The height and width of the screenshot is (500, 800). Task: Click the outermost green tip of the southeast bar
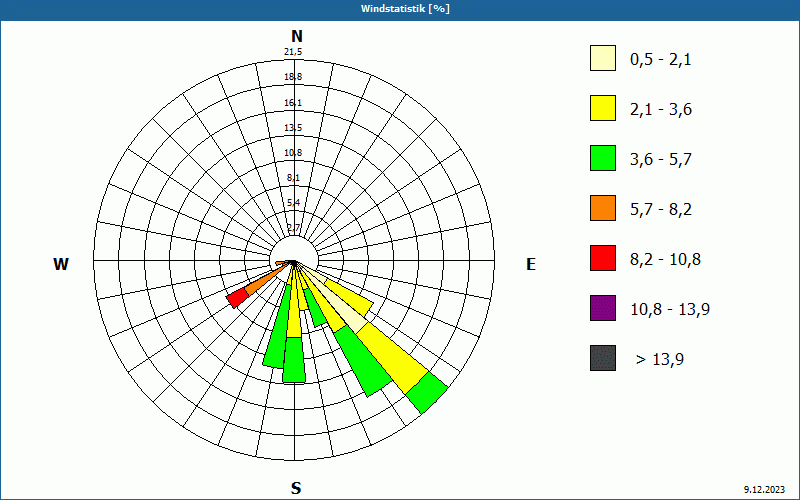click(427, 392)
